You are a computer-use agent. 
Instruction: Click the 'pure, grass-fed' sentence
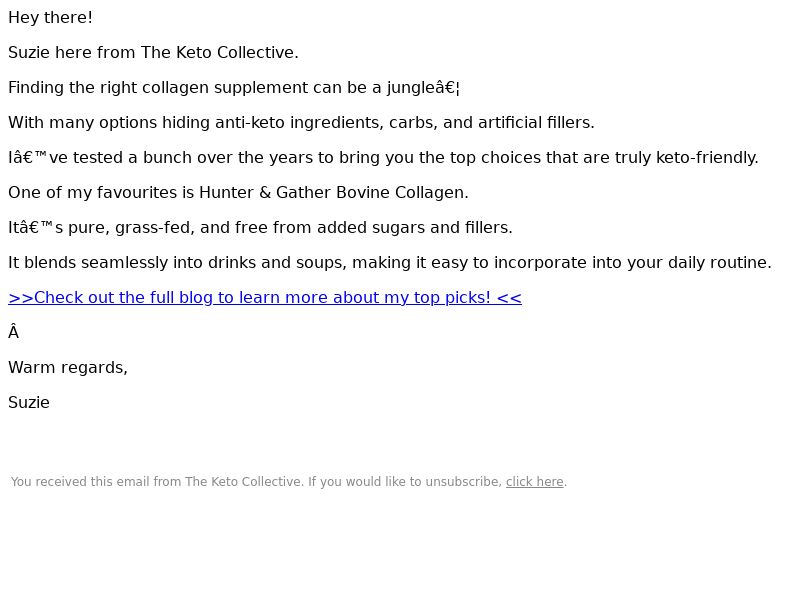260,228
